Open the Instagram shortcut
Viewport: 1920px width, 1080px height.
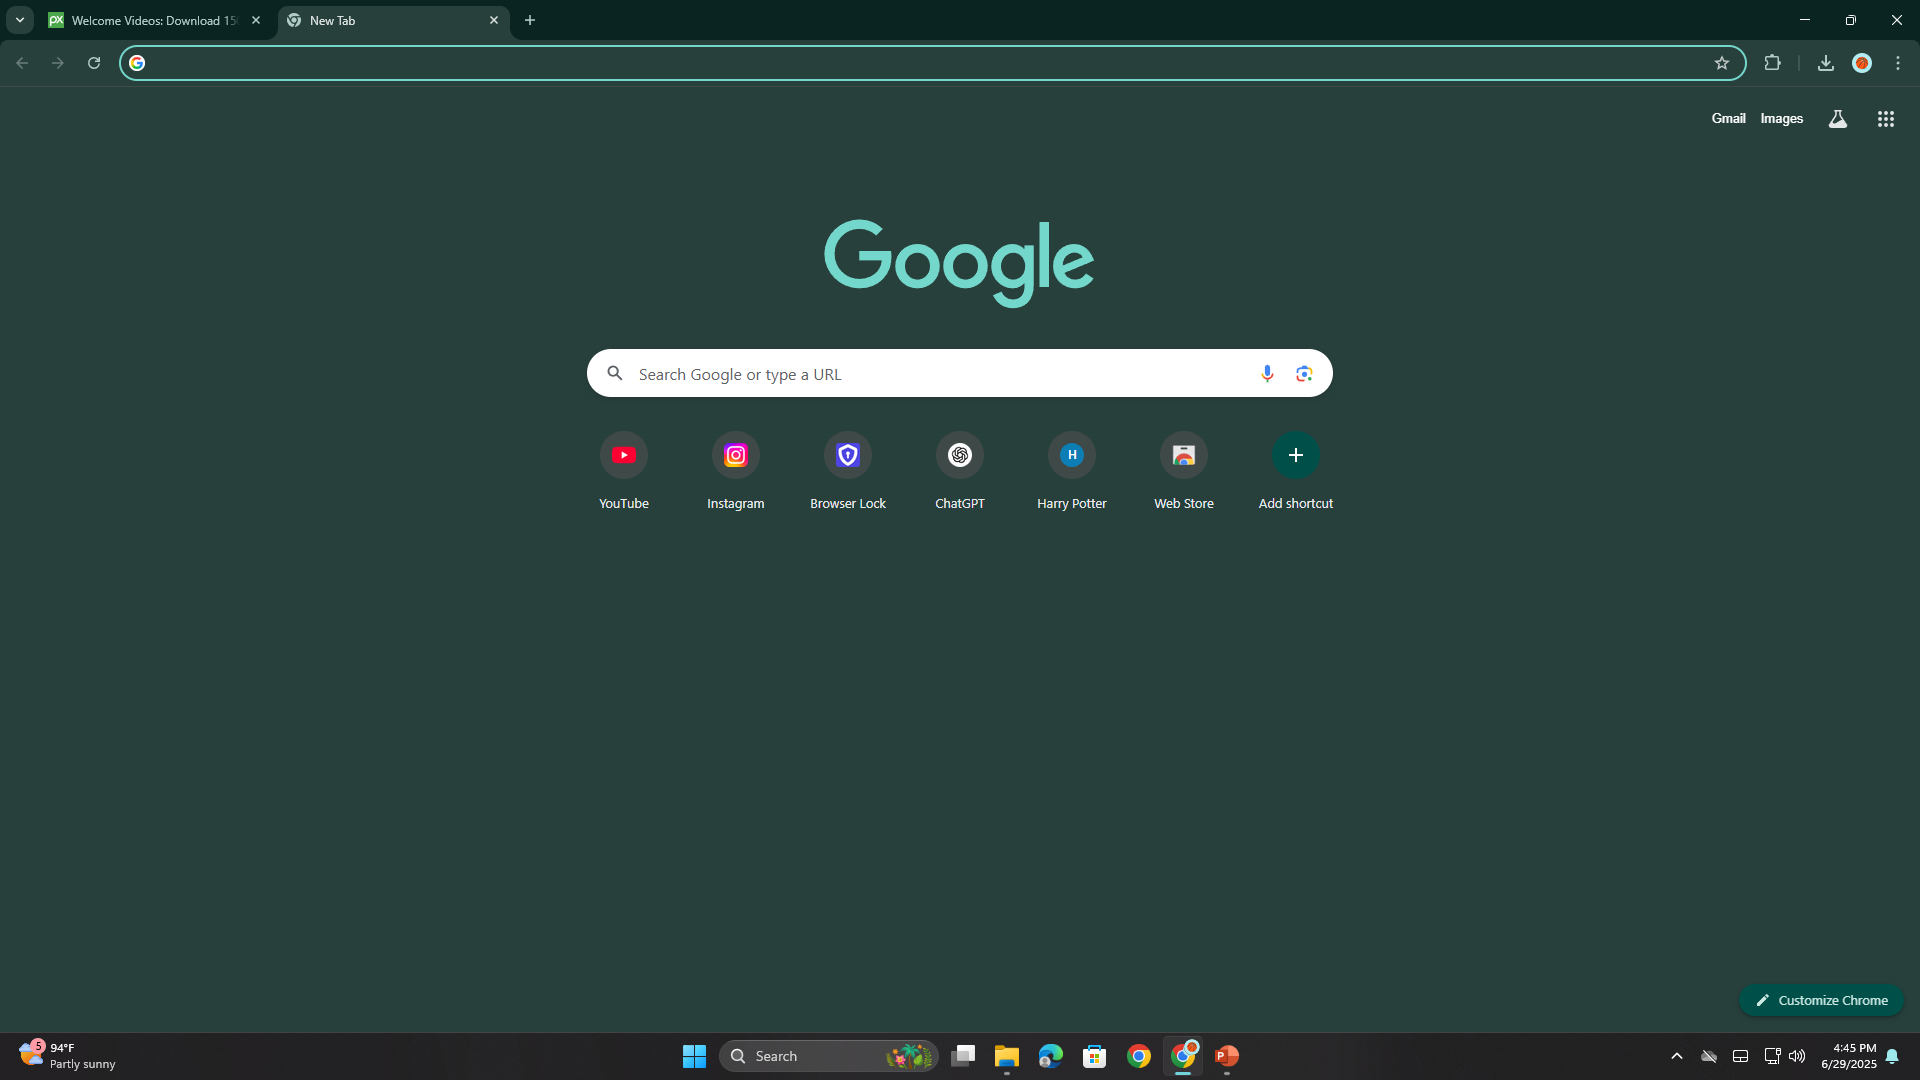pyautogui.click(x=736, y=472)
